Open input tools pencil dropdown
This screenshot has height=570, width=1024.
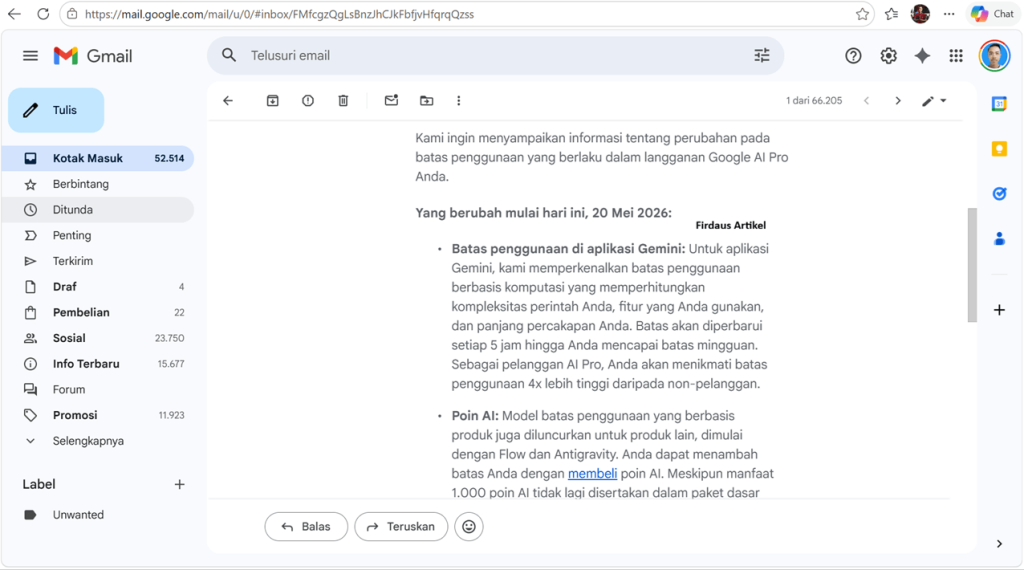(934, 101)
